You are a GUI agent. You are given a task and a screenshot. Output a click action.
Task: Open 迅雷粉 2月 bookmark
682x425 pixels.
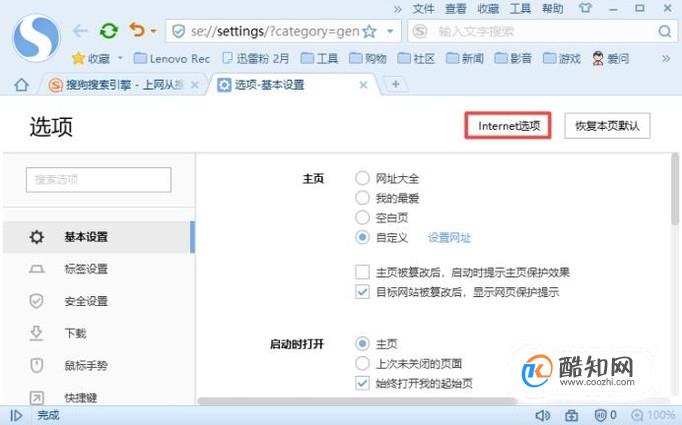tap(255, 58)
